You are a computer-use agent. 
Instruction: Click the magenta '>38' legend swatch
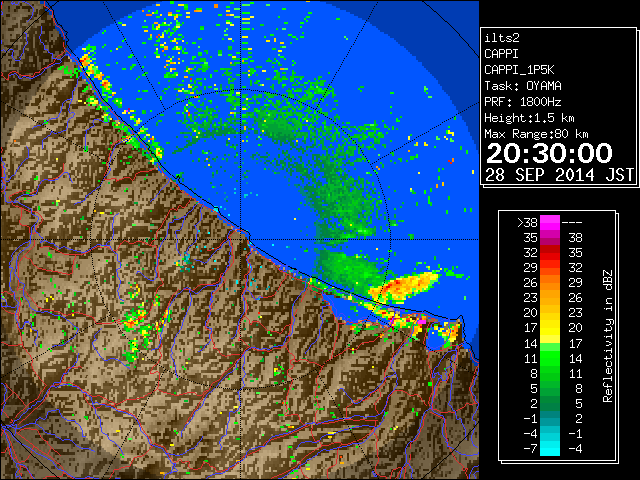pos(550,222)
